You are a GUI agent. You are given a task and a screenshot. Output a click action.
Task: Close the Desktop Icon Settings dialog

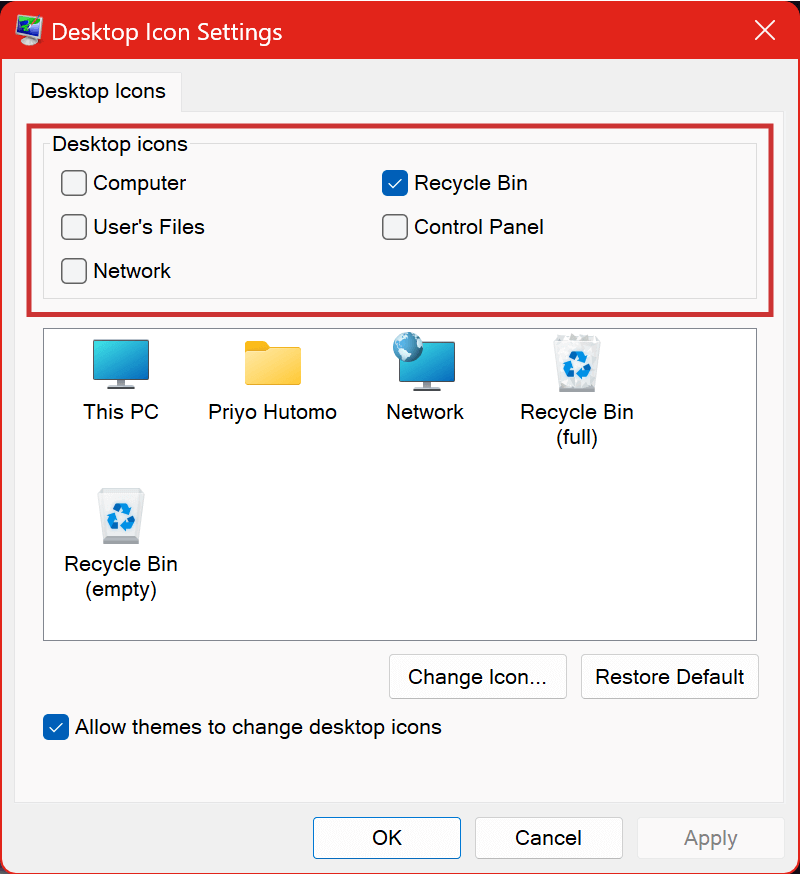[x=765, y=30]
